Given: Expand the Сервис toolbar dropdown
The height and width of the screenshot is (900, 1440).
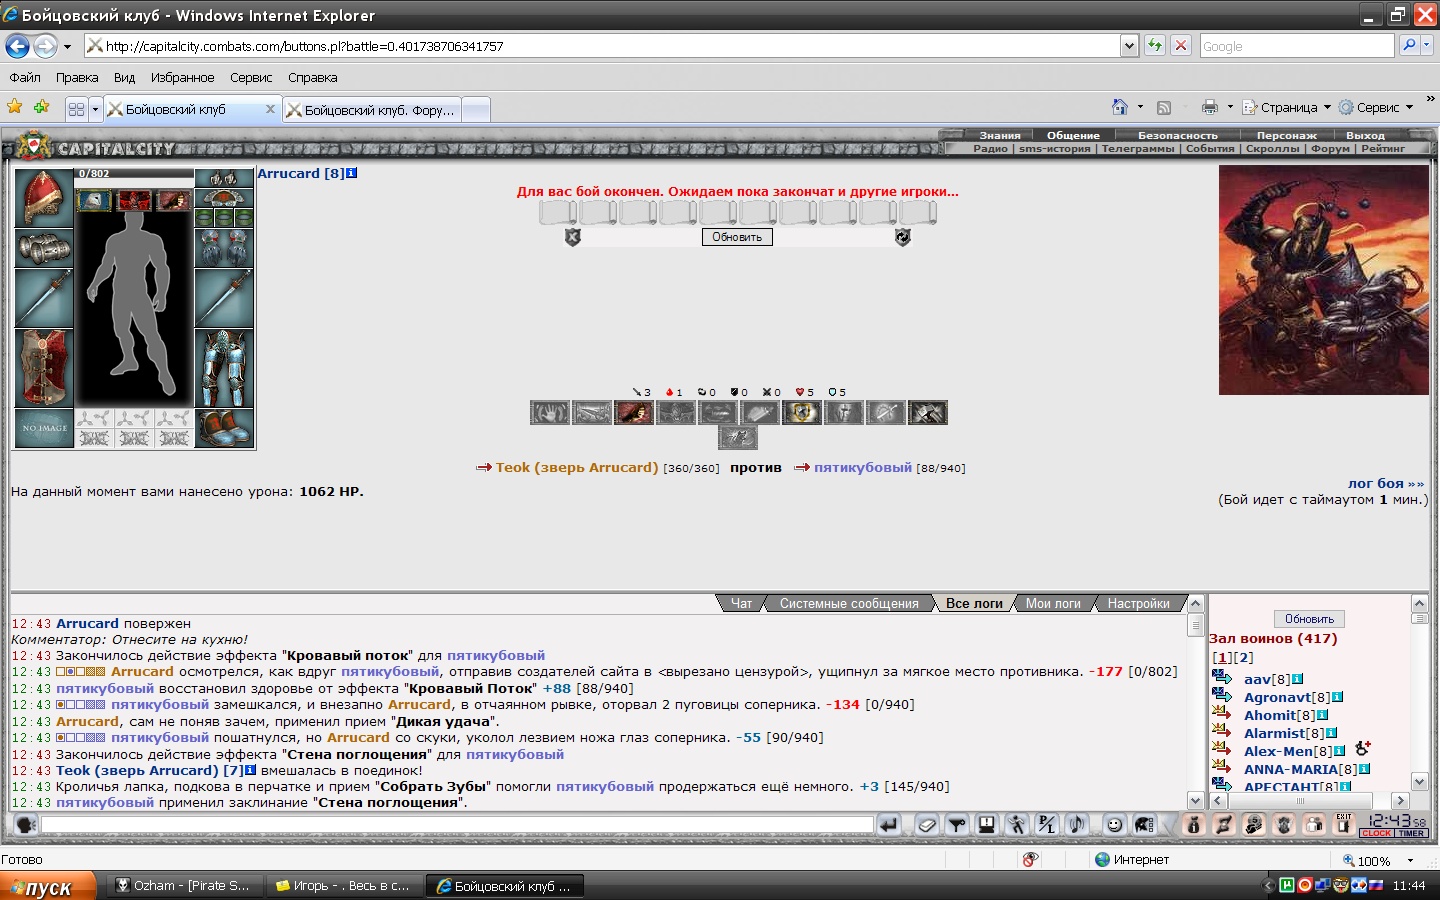Looking at the screenshot, I should coord(1409,107).
